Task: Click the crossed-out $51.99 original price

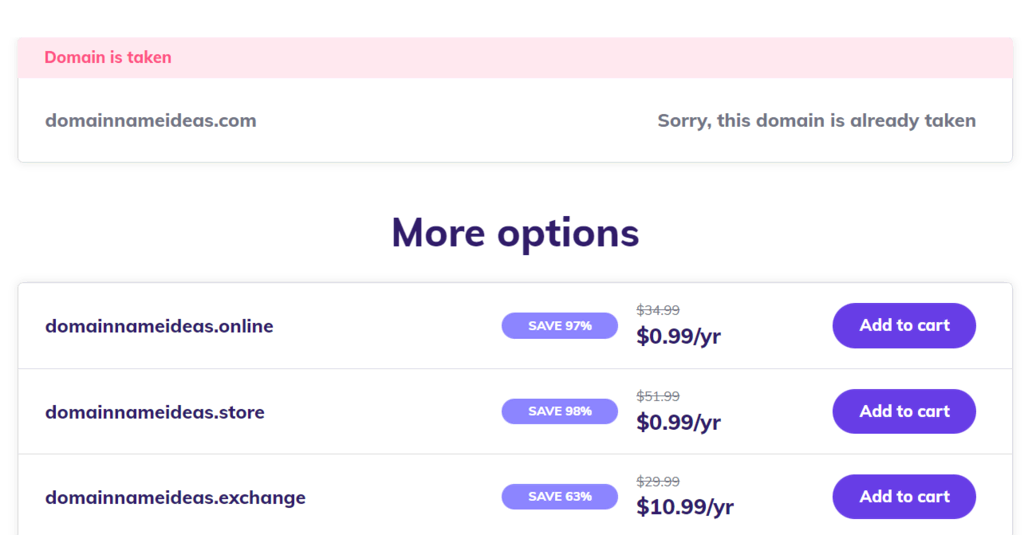Action: [658, 396]
